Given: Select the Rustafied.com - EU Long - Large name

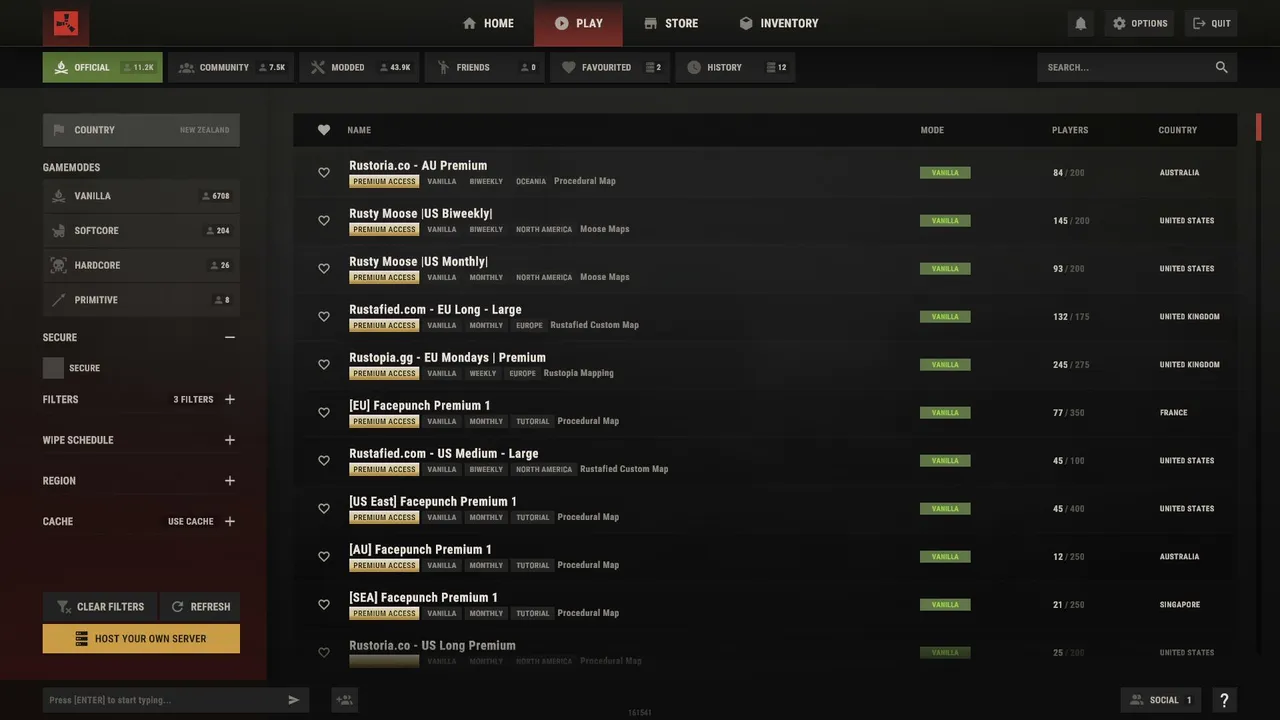Looking at the screenshot, I should pyautogui.click(x=435, y=310).
